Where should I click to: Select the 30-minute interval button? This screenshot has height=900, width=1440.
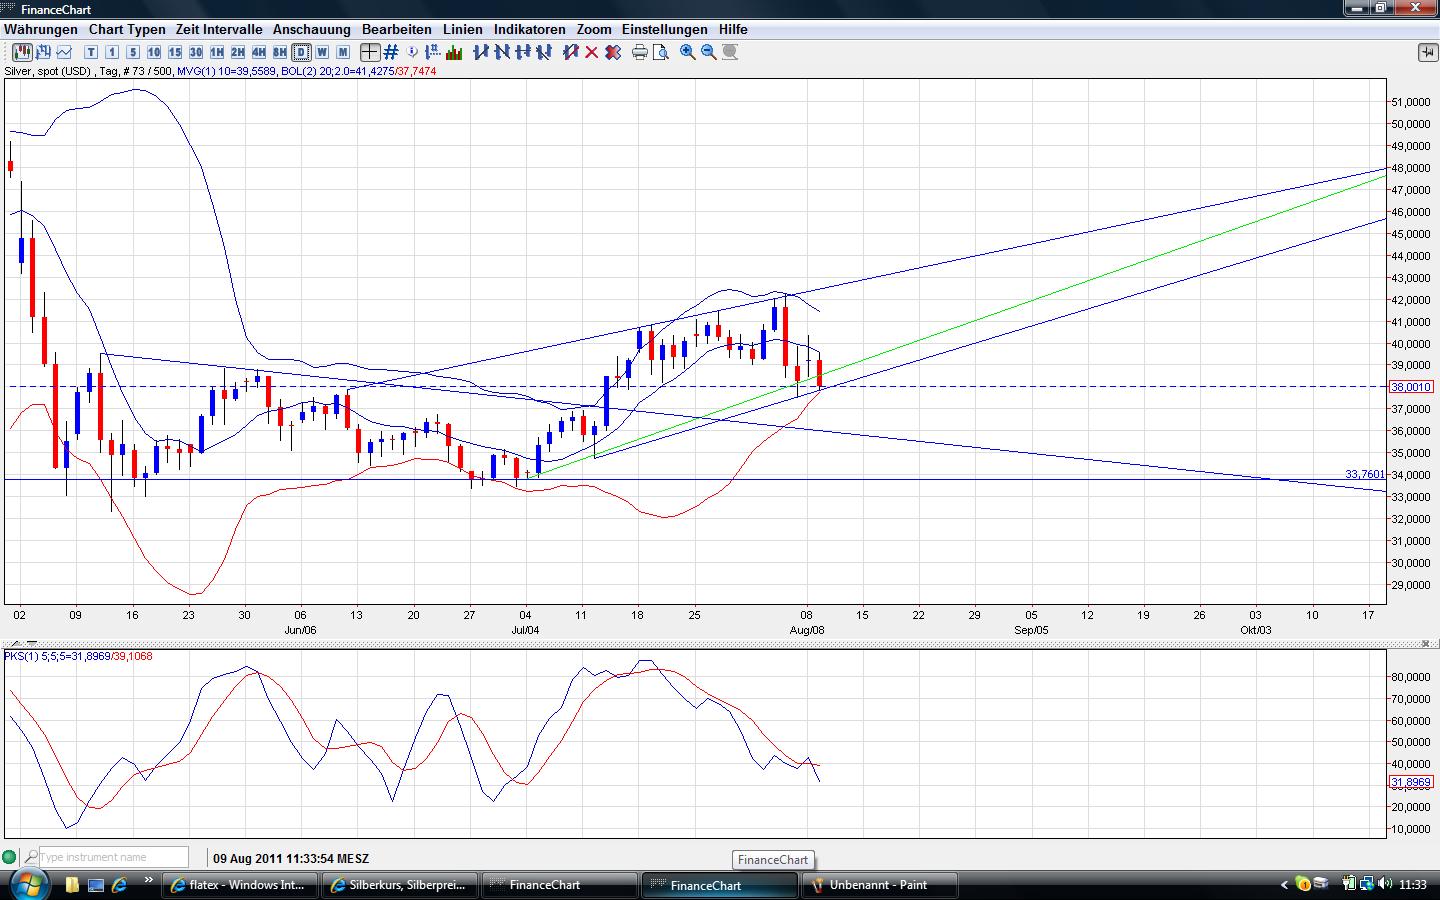click(196, 52)
